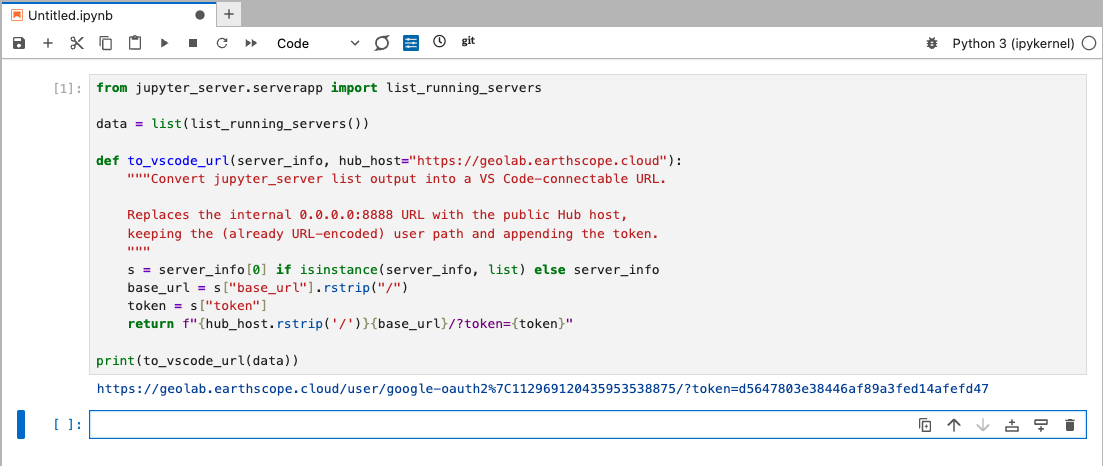Interrupt the kernel with stop icon
The height and width of the screenshot is (466, 1103).
coord(193,44)
